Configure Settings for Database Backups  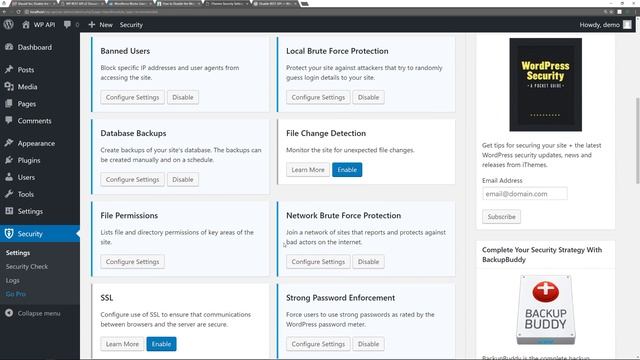coord(132,179)
